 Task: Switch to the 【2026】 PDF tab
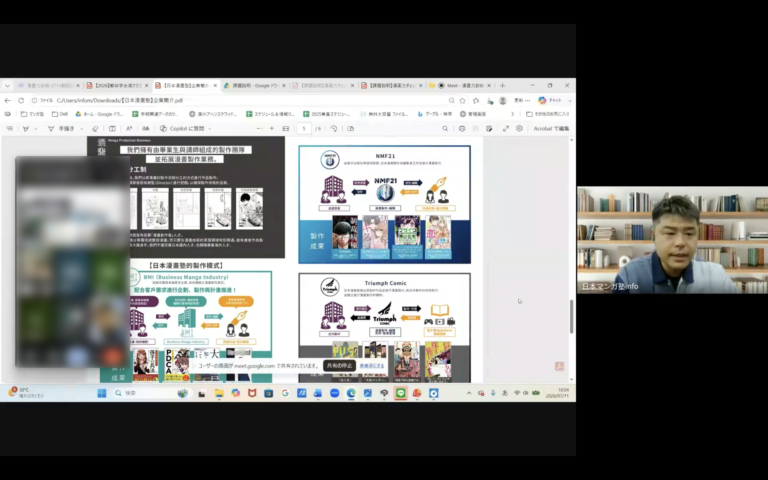coord(118,85)
